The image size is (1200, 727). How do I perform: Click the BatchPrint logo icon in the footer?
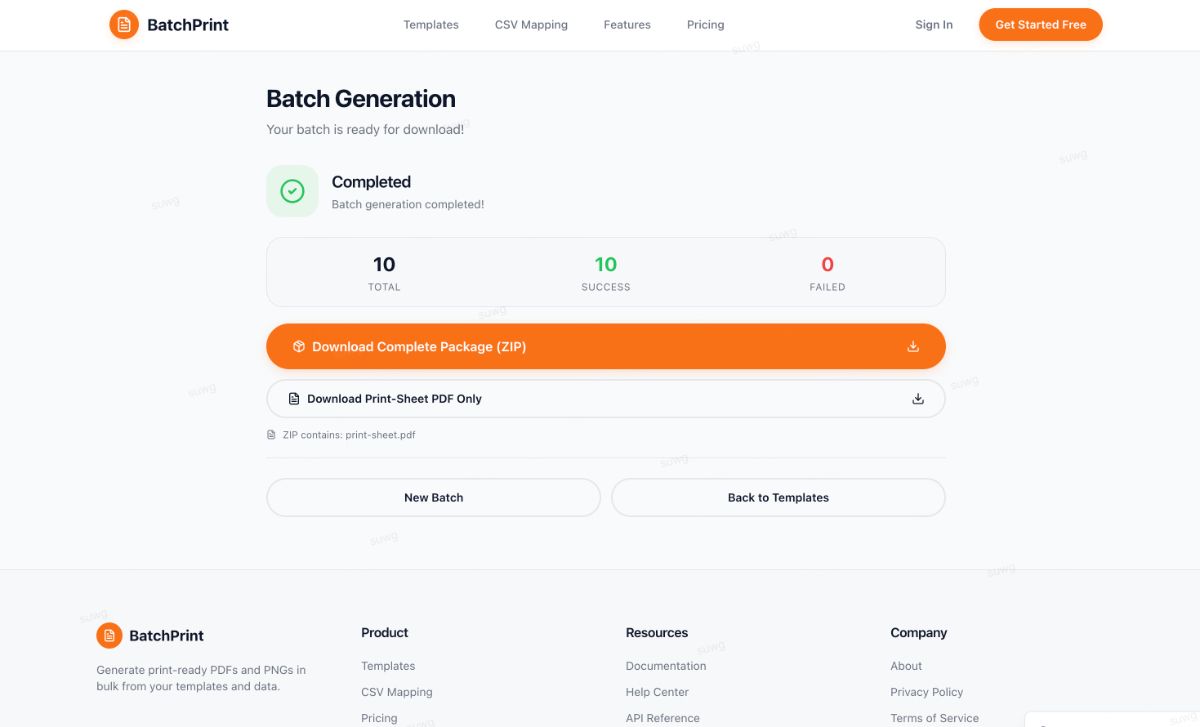click(107, 635)
